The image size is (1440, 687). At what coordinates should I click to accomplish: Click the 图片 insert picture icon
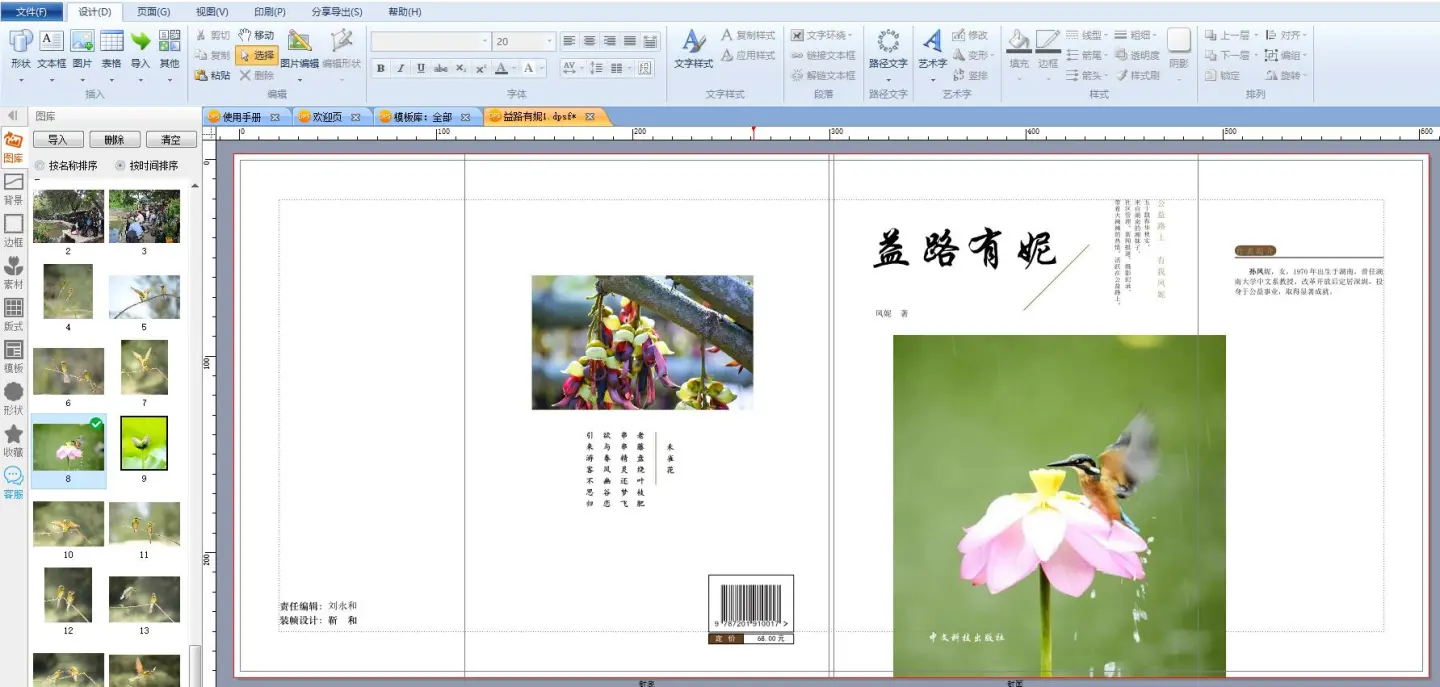82,49
